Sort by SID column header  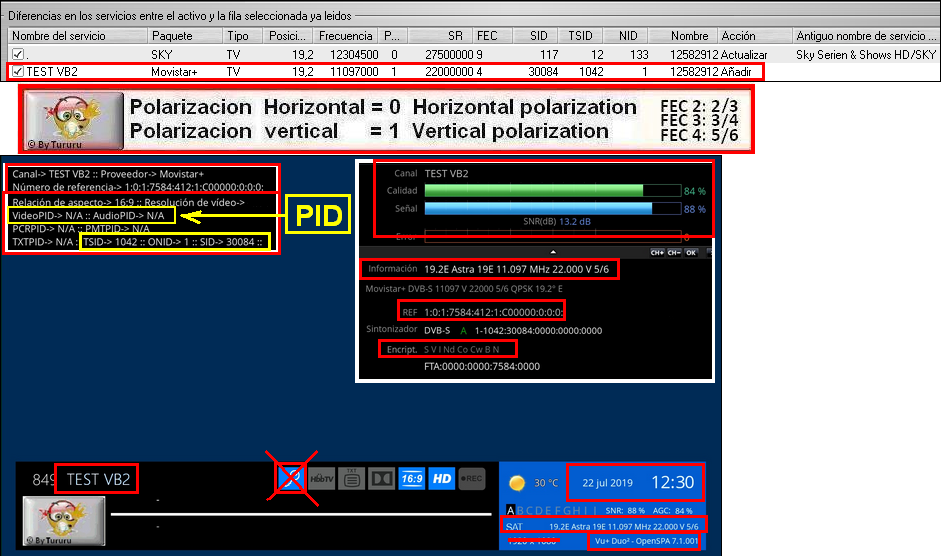(x=536, y=36)
